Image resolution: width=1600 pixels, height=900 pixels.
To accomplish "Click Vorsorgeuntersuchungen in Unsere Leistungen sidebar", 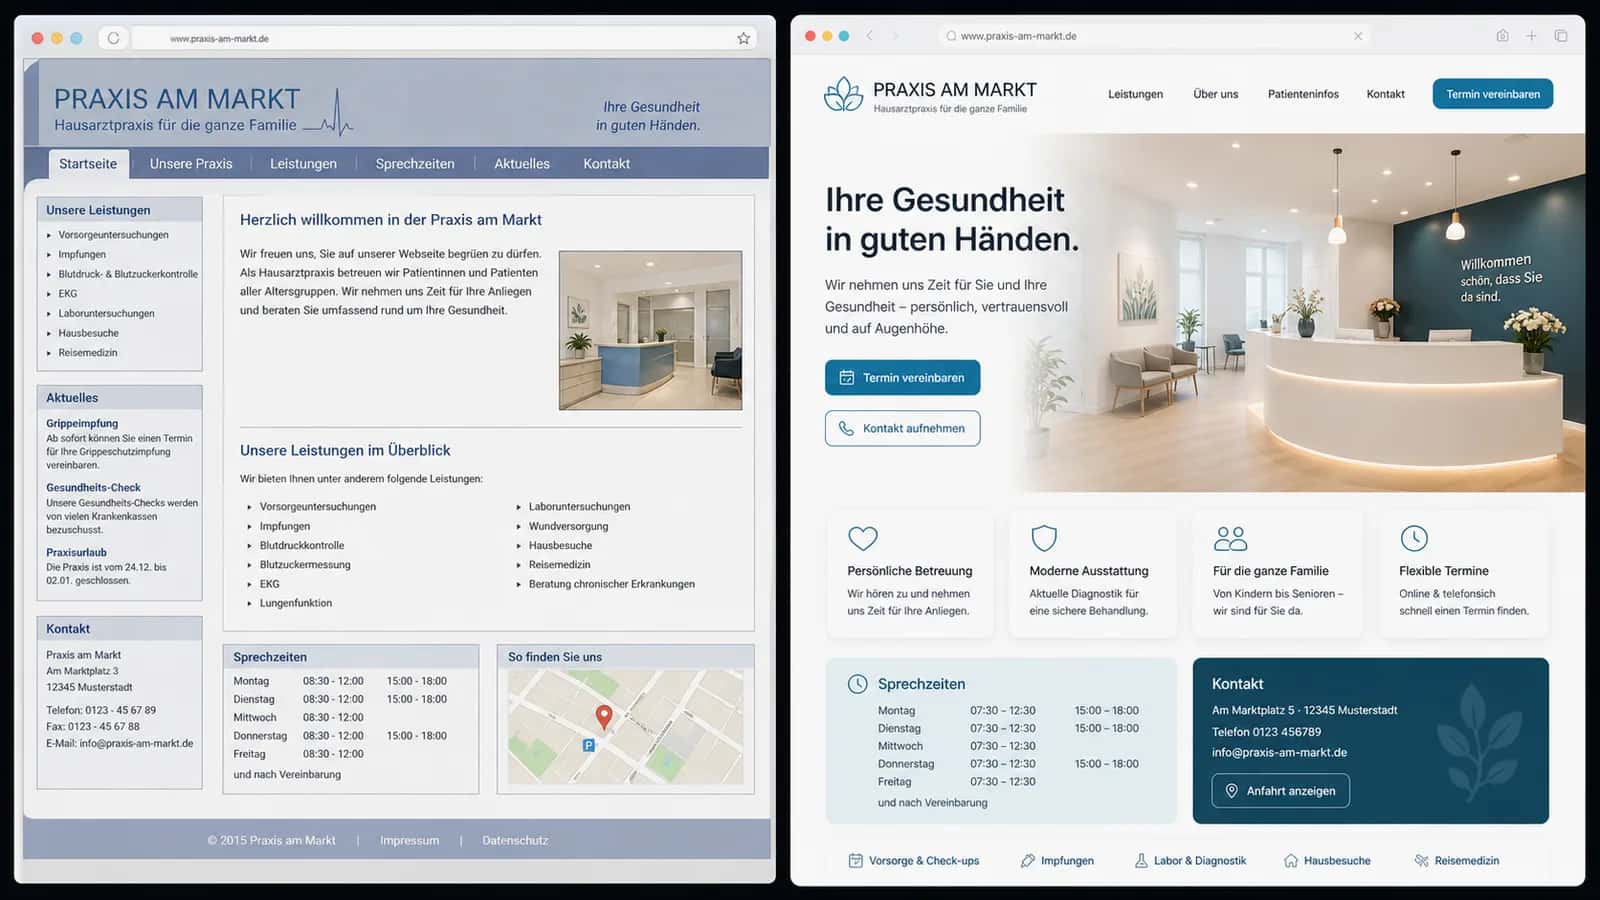I will click(113, 235).
